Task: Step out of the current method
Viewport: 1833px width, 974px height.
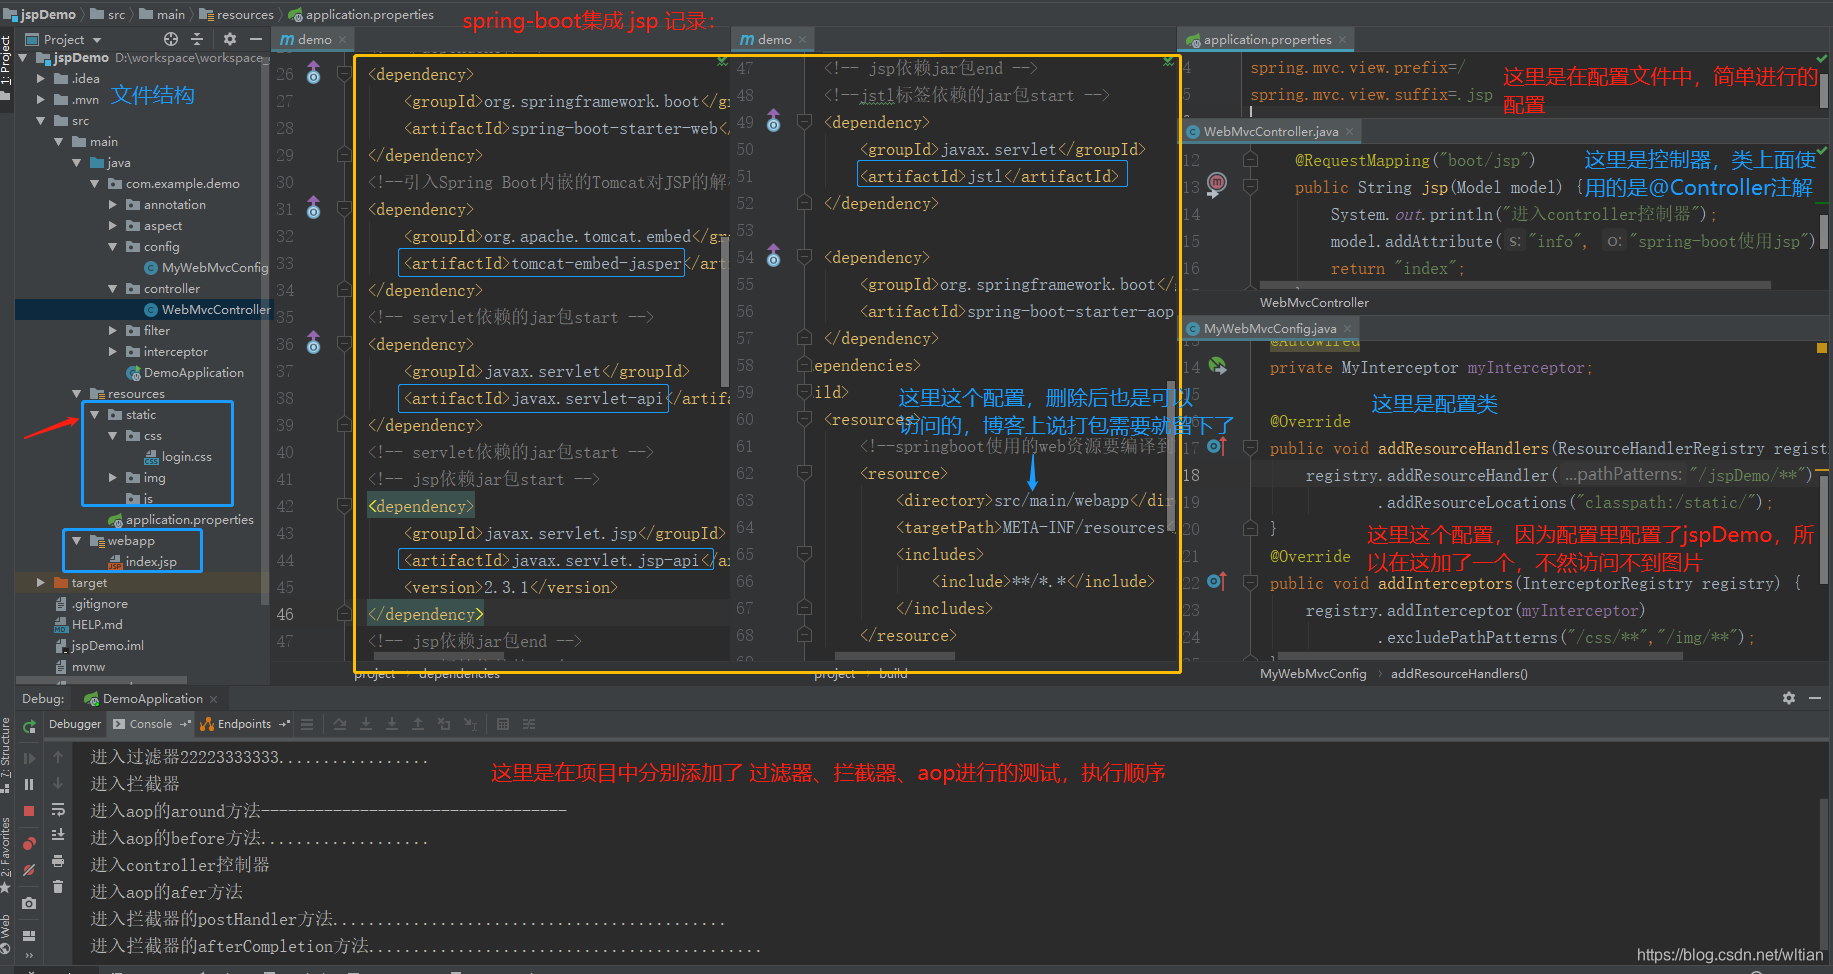Action: (418, 724)
